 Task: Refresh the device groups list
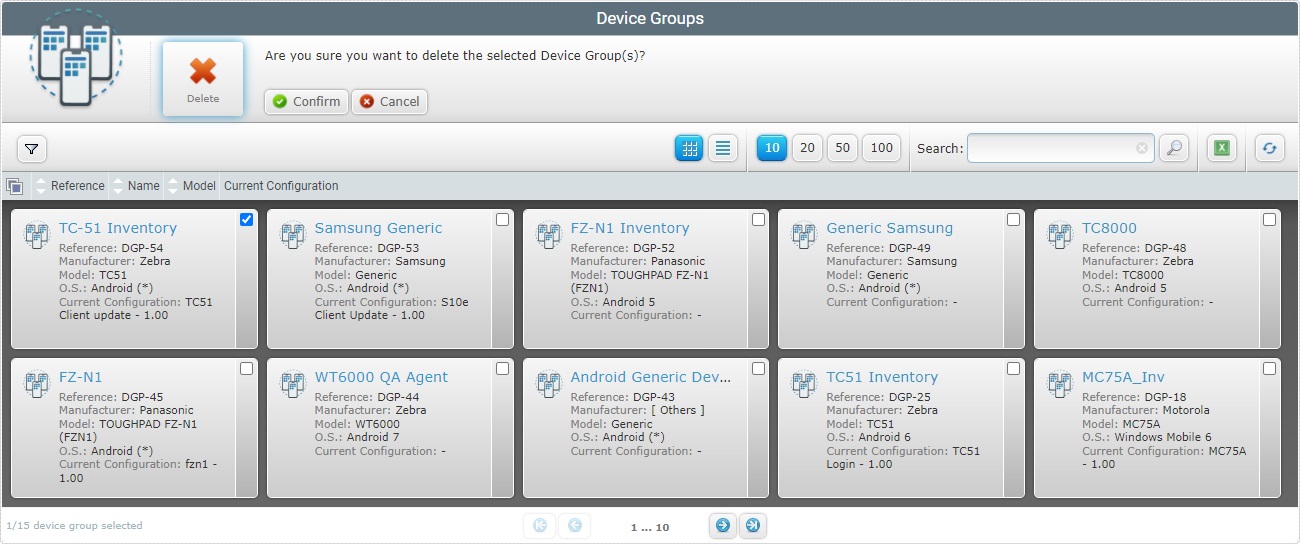(x=1270, y=148)
